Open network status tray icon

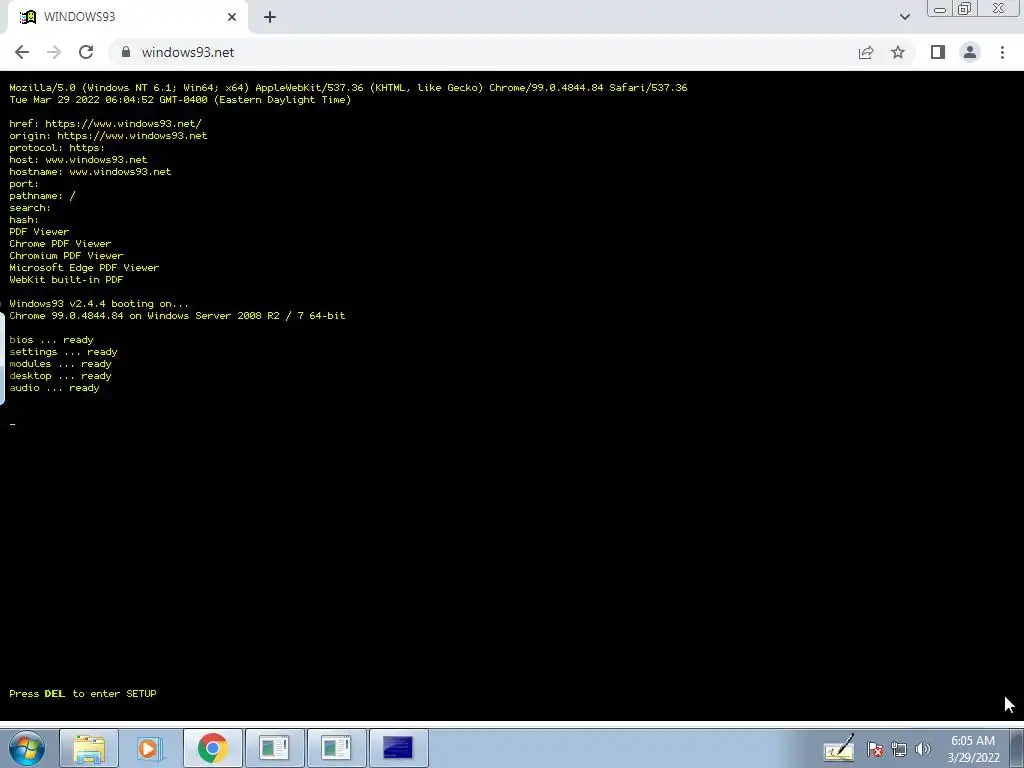899,750
